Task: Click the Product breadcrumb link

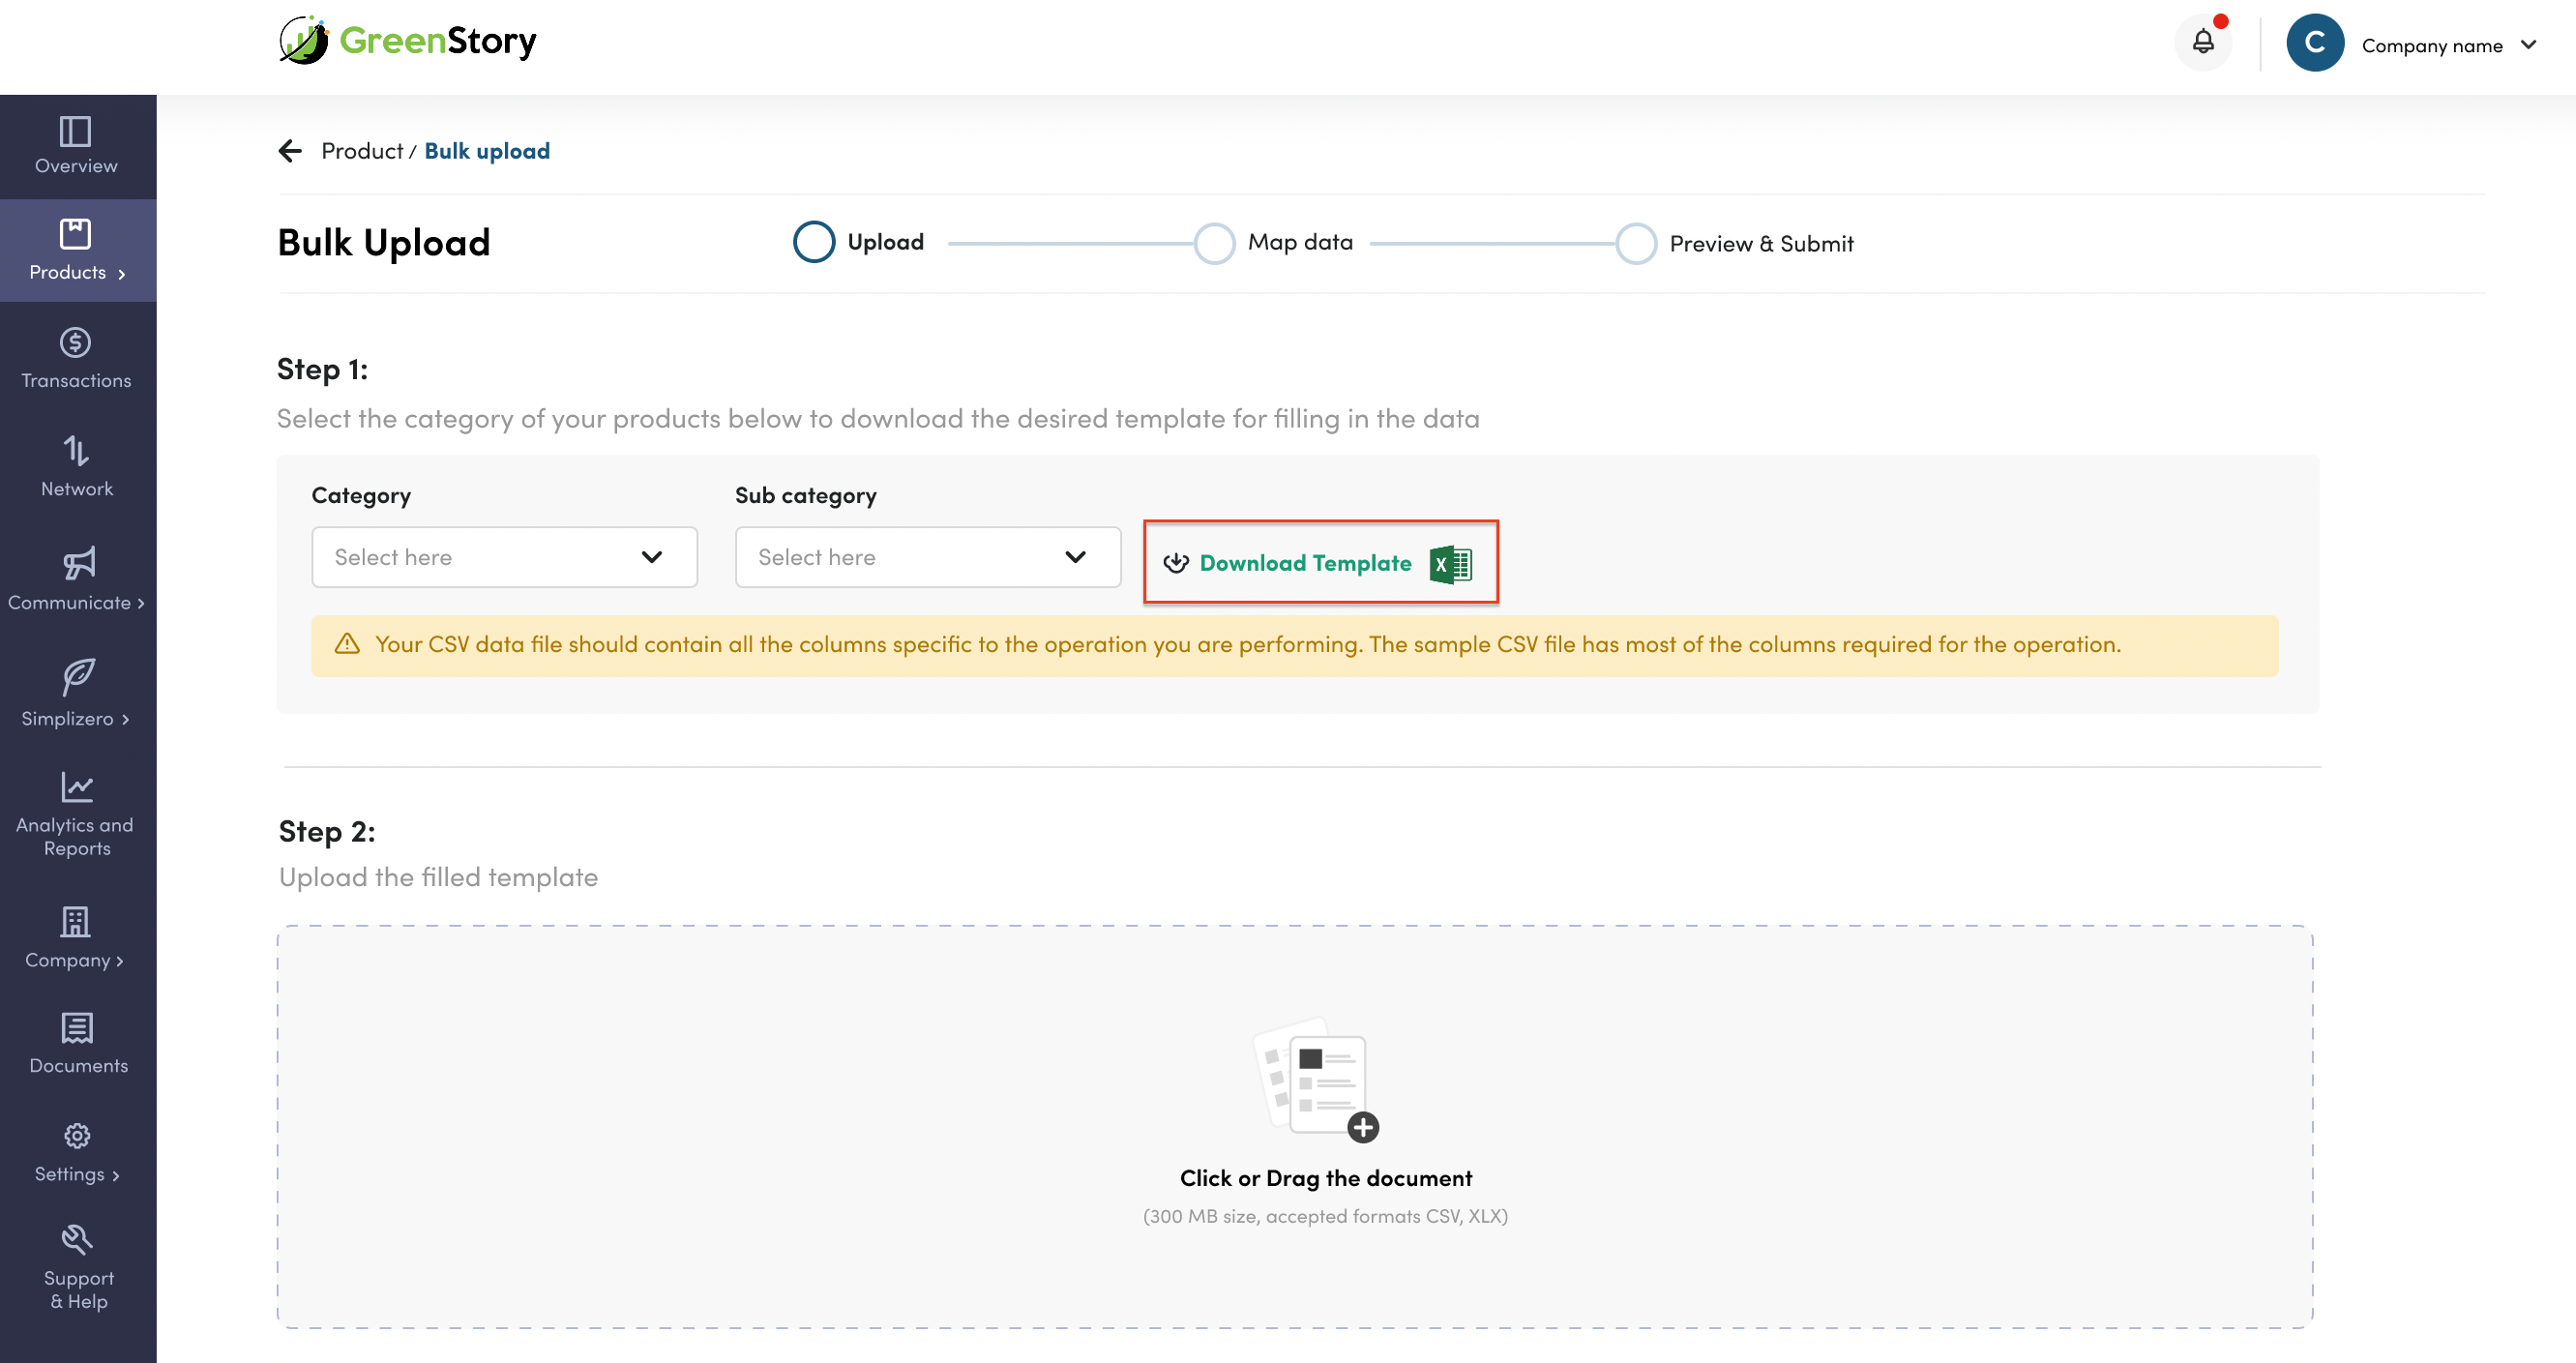Action: [361, 151]
